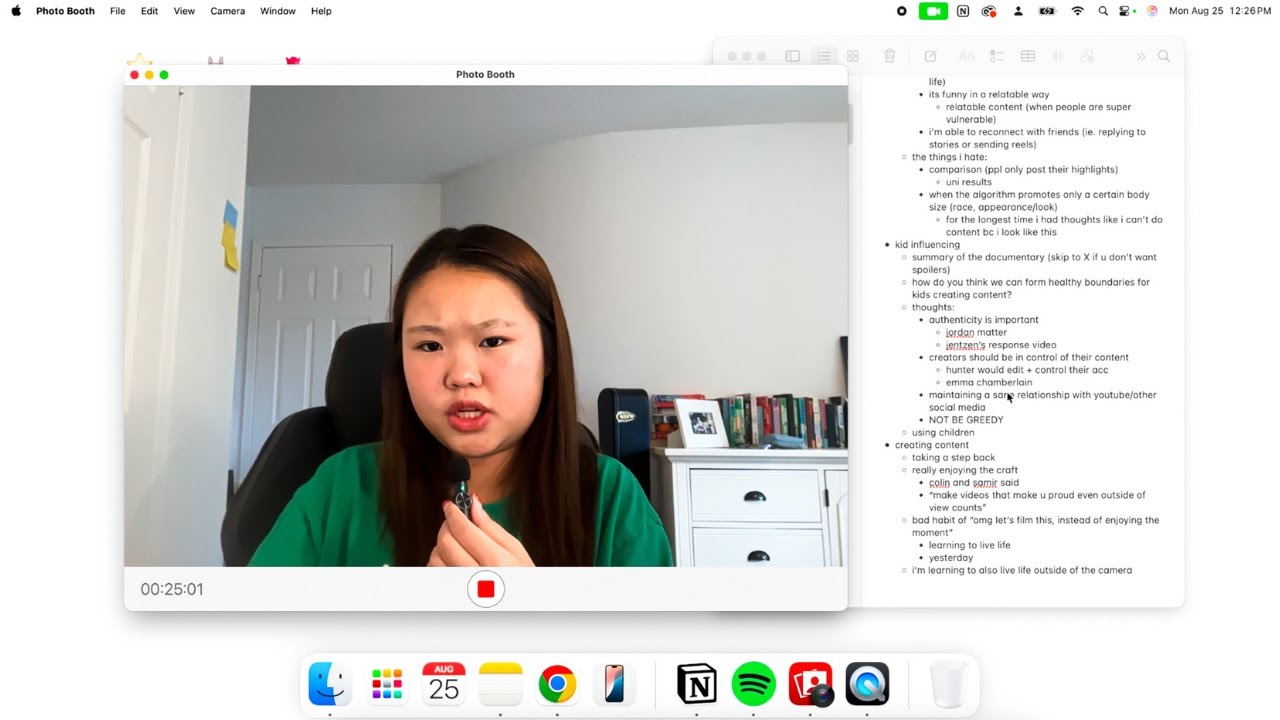
Task: Switch Notes to gallery view
Action: point(853,57)
